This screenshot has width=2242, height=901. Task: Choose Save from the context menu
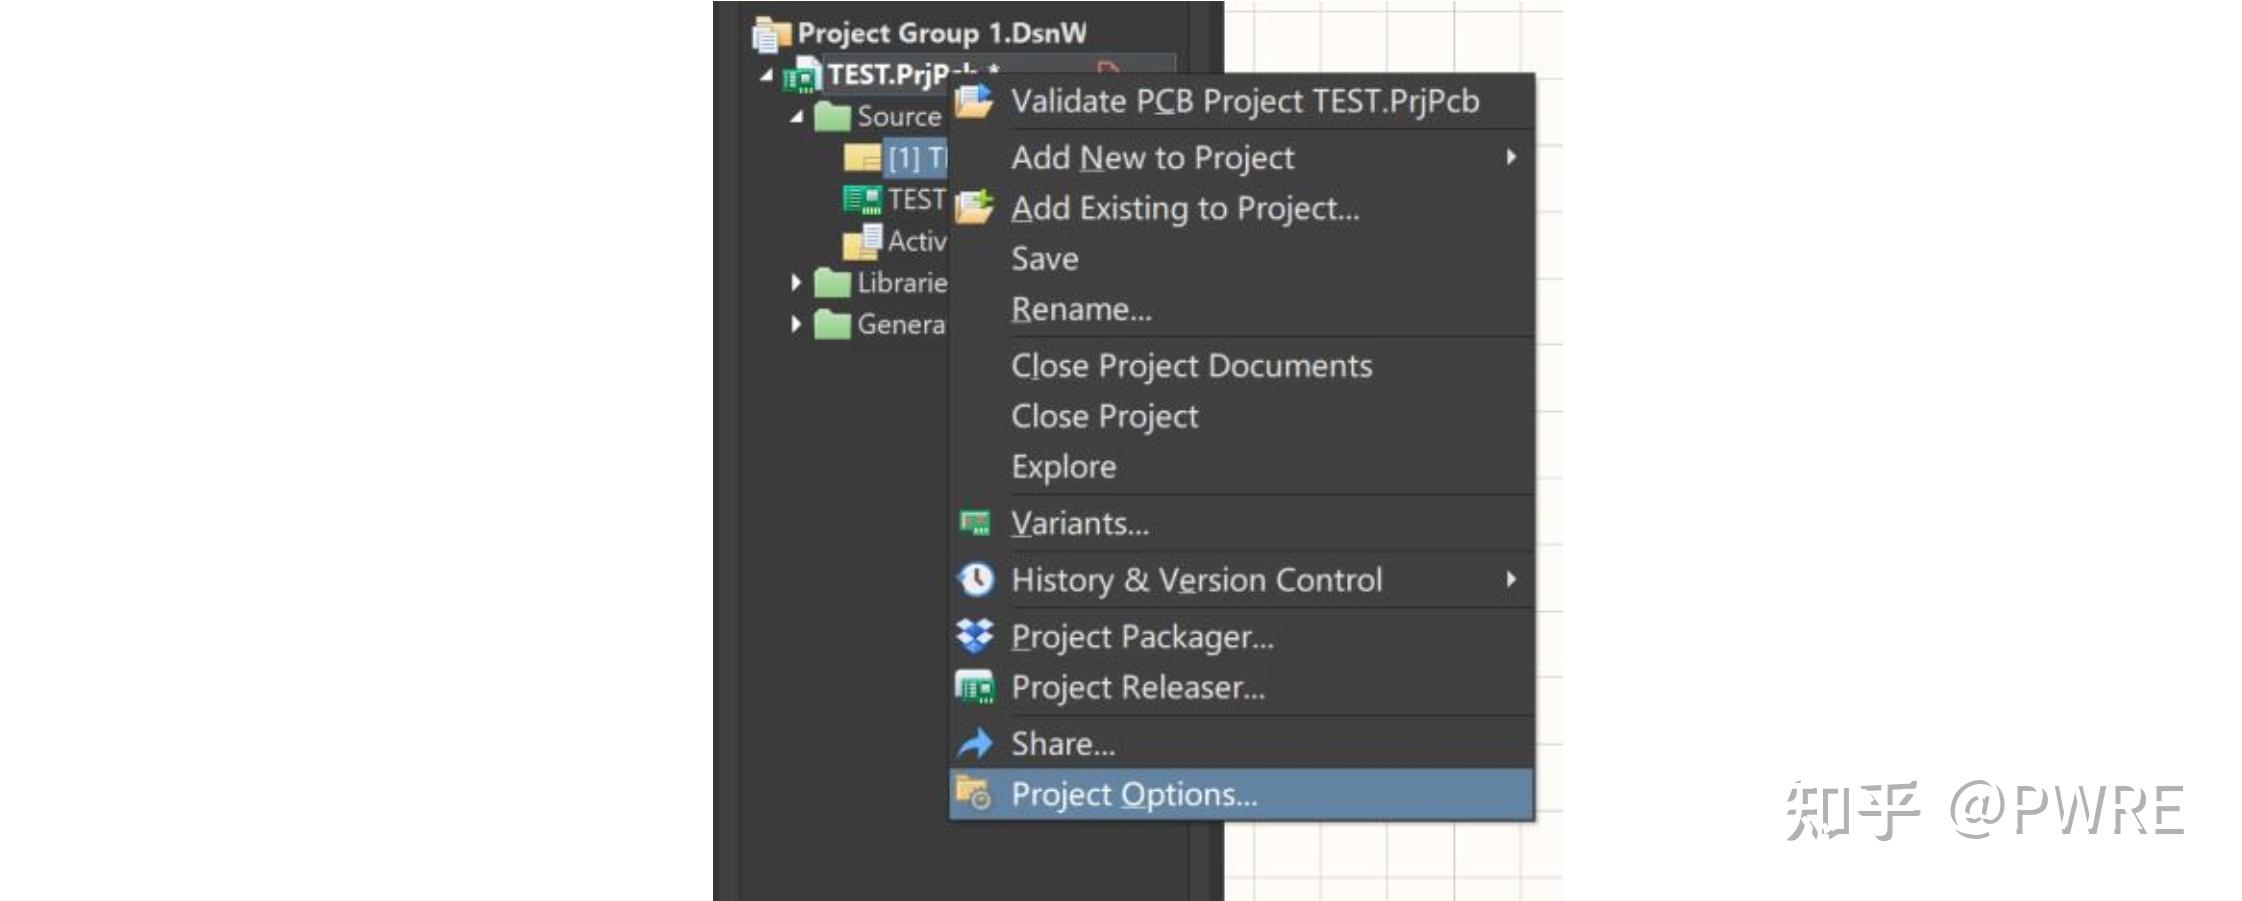[x=1045, y=259]
